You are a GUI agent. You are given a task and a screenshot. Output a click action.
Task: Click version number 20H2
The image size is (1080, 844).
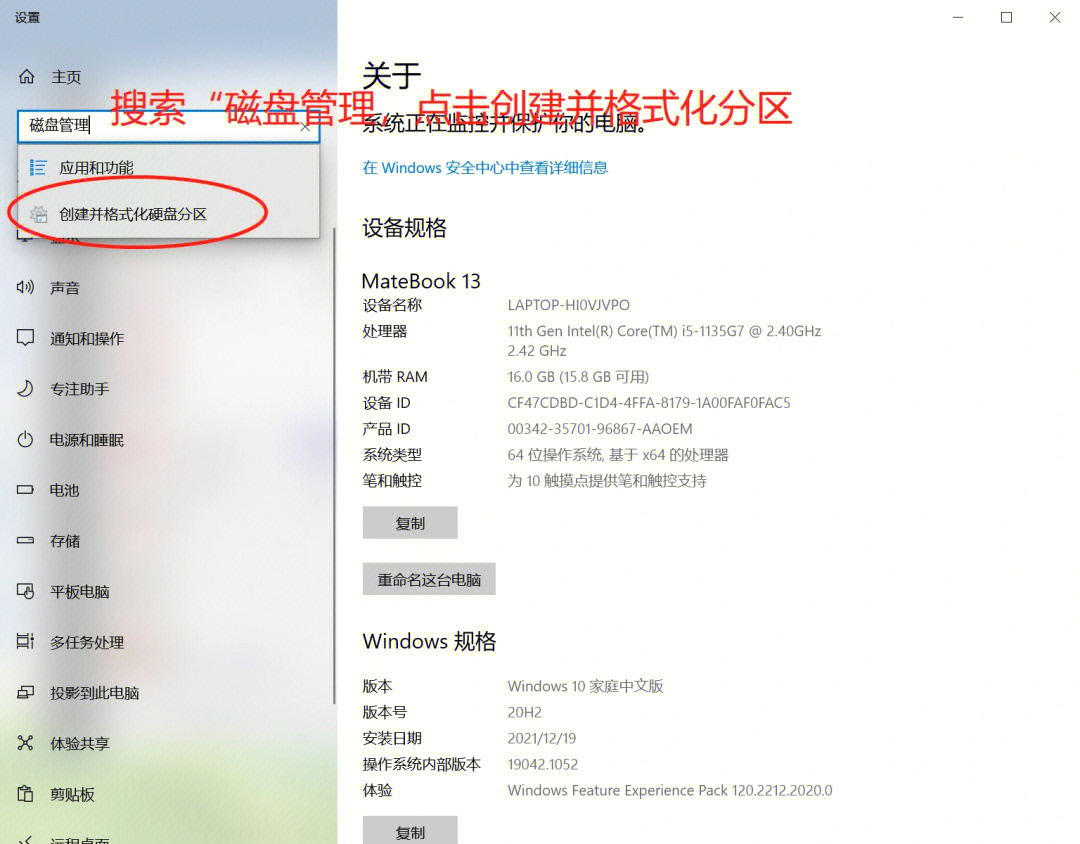pos(524,712)
